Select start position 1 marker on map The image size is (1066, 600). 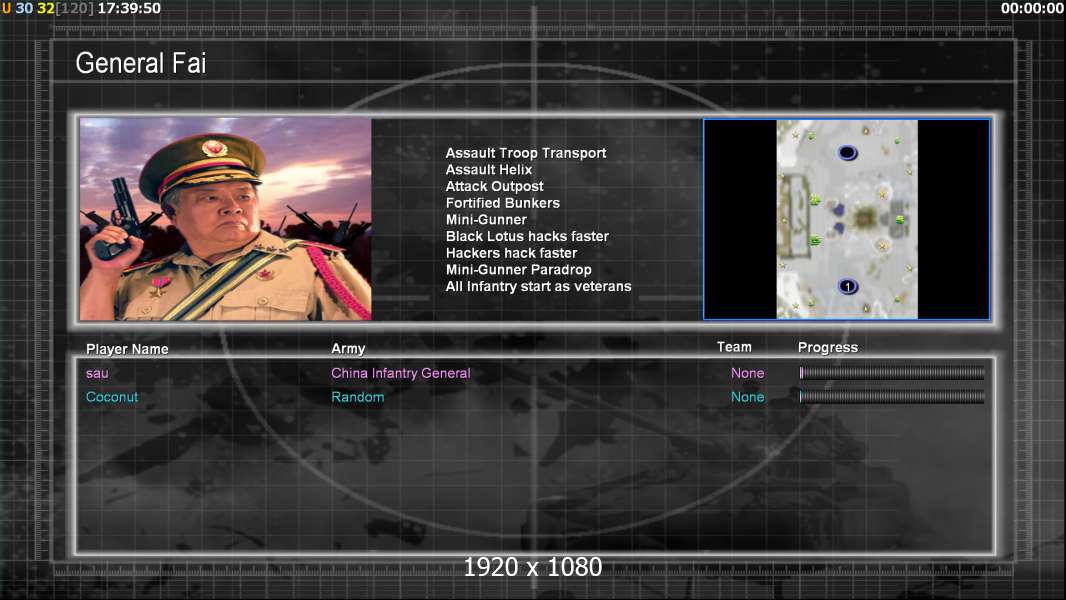pos(847,286)
